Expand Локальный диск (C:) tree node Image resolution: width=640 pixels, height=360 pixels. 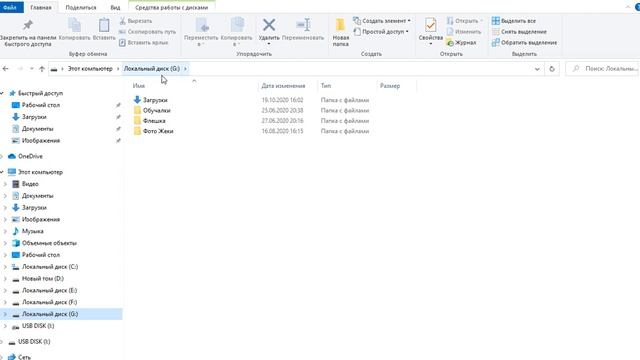5,267
